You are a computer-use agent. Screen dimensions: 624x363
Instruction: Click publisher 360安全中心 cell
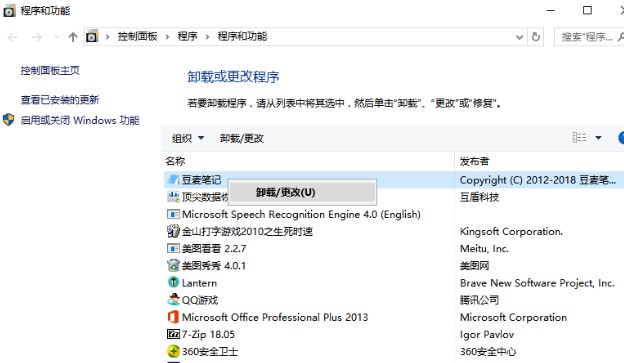point(488,351)
